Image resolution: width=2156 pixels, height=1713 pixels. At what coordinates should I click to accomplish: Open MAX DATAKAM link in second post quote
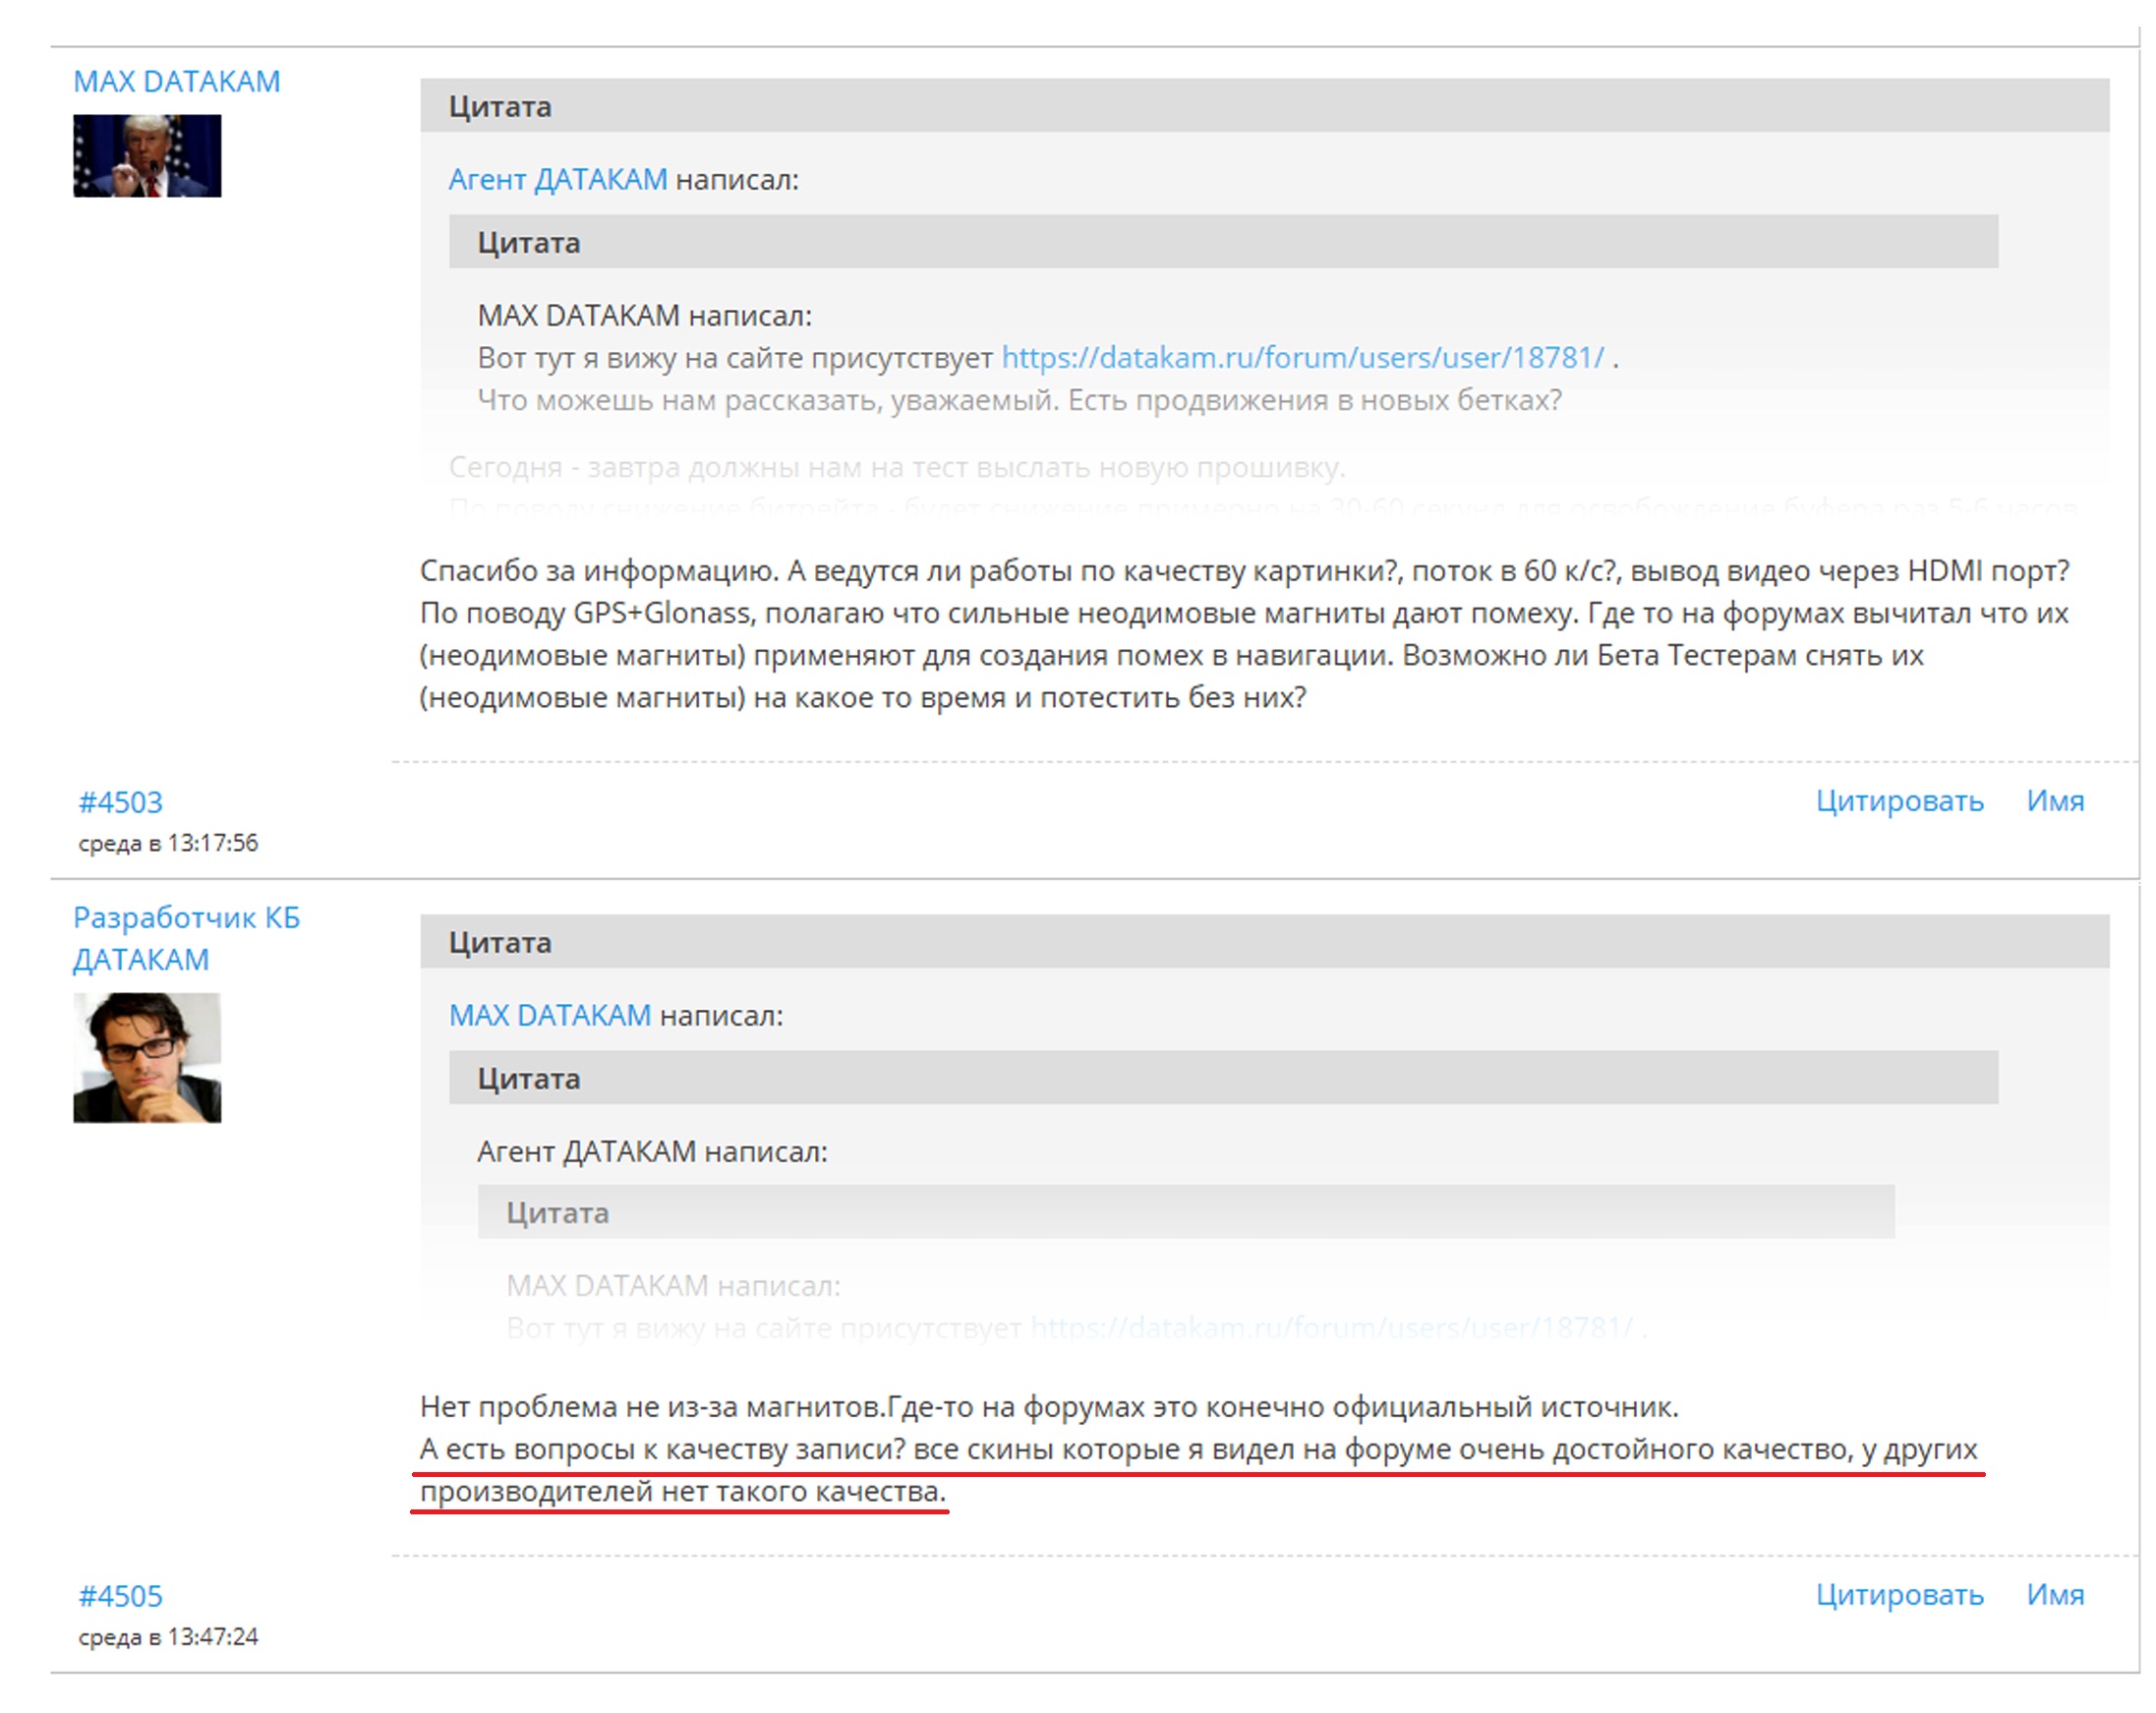coord(549,1015)
